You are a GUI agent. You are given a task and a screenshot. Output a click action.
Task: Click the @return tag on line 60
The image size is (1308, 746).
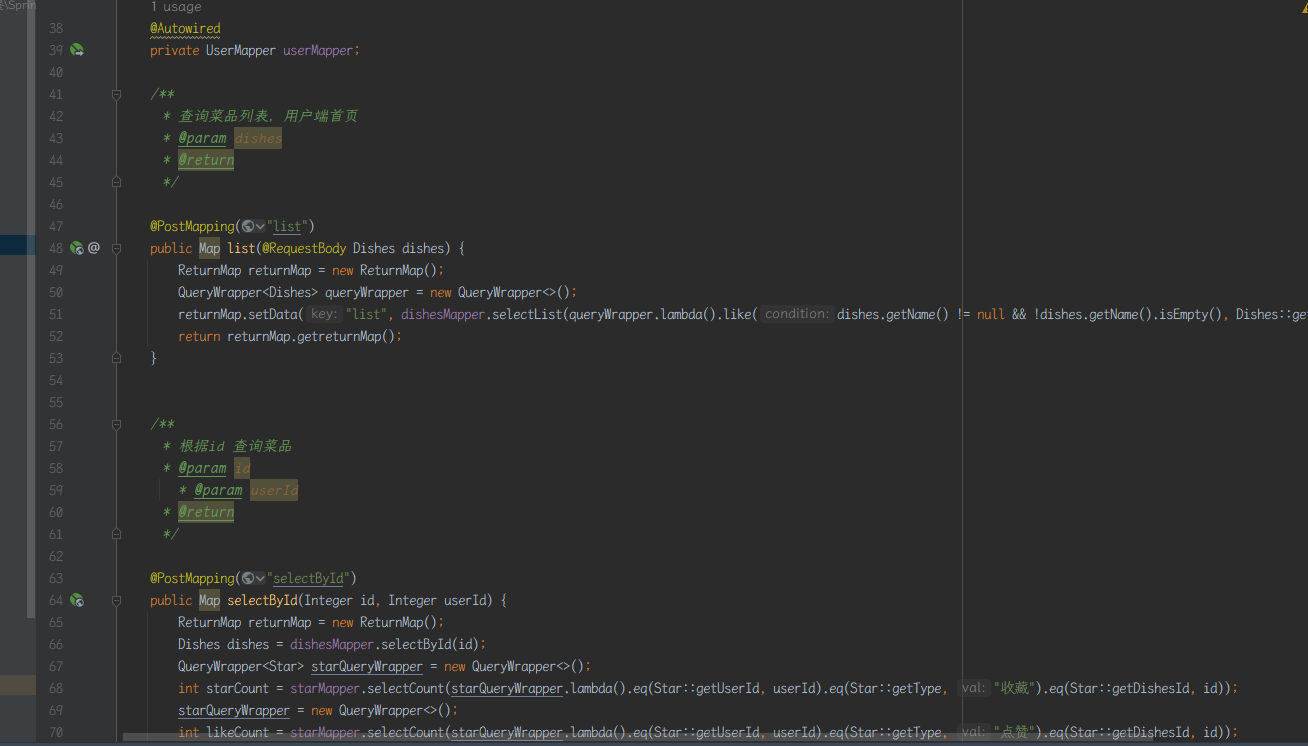pos(206,512)
